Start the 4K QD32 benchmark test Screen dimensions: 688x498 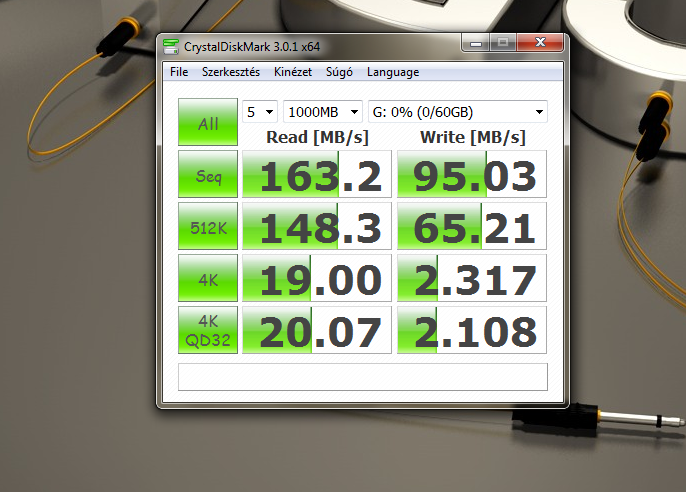click(208, 330)
